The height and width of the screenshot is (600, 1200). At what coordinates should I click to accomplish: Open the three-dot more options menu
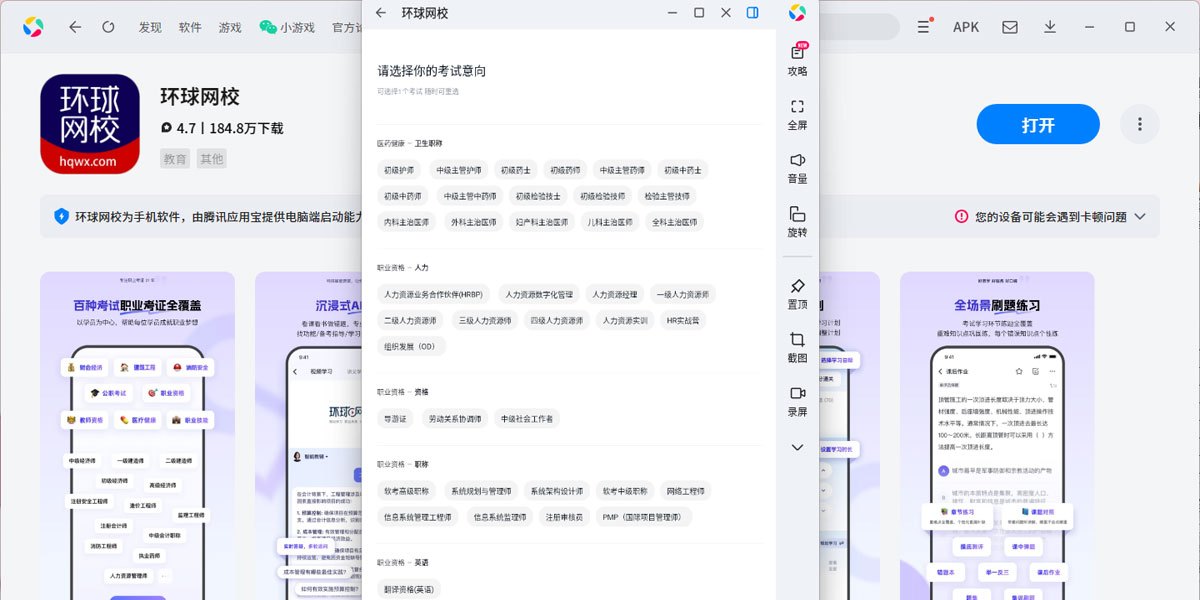pyautogui.click(x=1139, y=124)
